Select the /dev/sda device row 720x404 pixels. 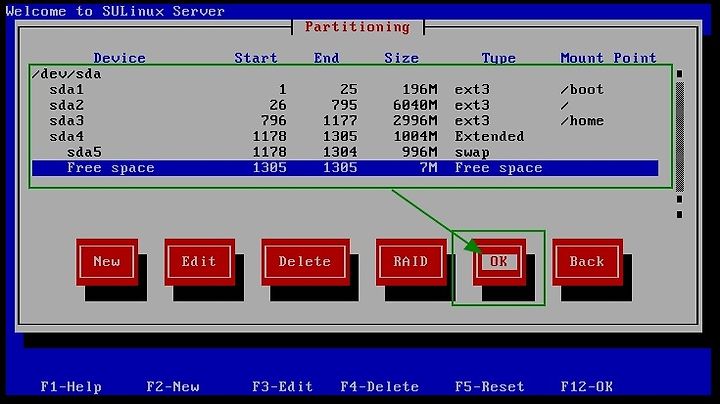pos(345,74)
